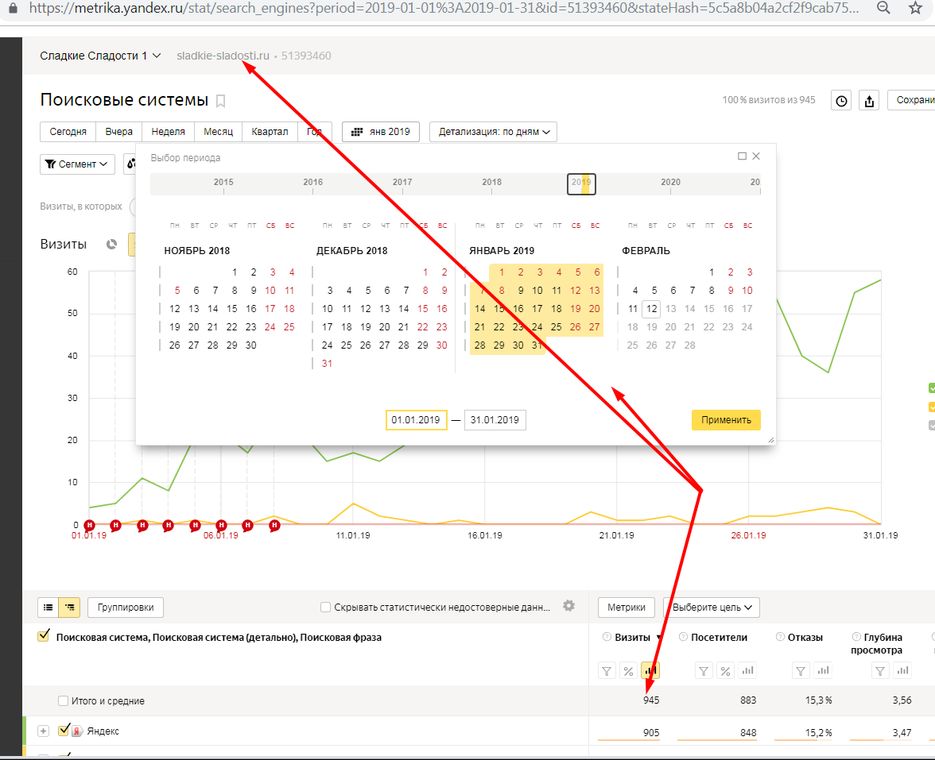Click the bookmark flag beside Поисковые системы
This screenshot has height=760, width=935.
coord(221,101)
